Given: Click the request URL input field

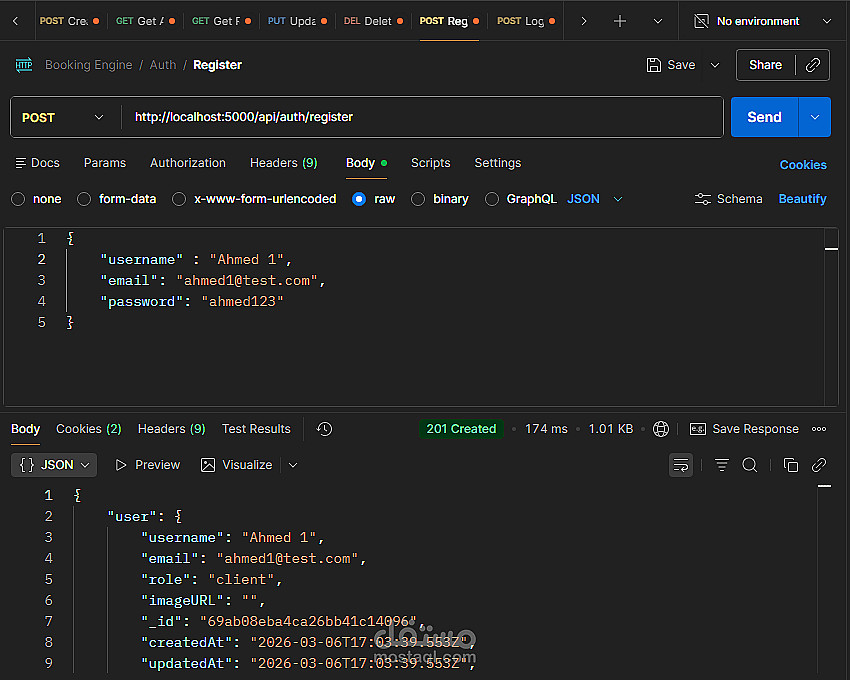Looking at the screenshot, I should [x=420, y=117].
